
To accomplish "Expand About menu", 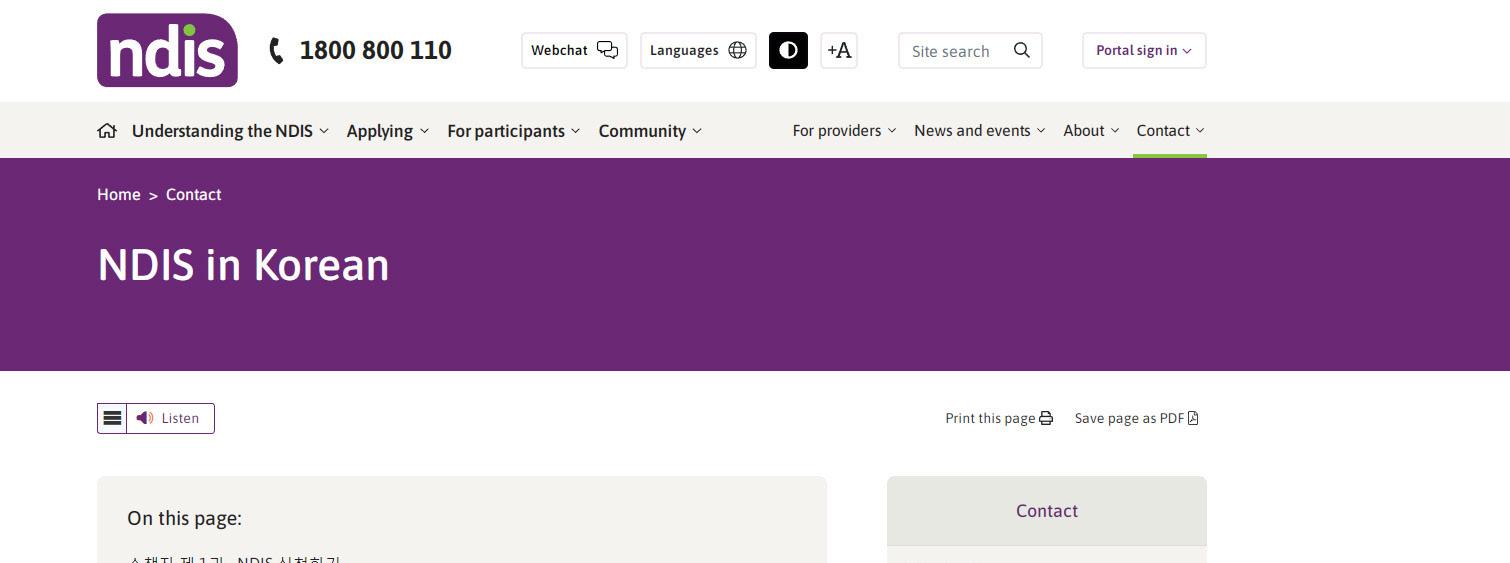I will point(1091,131).
